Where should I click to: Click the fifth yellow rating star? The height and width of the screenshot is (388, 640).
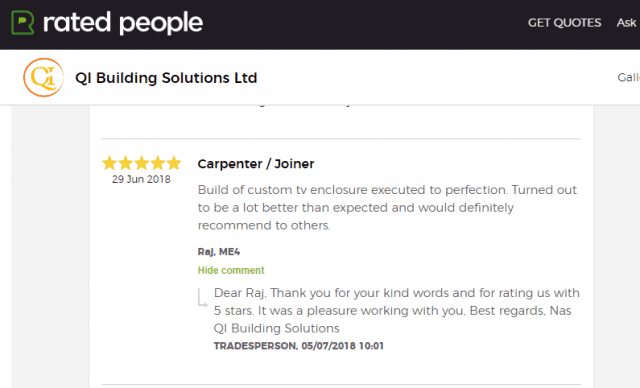174,163
